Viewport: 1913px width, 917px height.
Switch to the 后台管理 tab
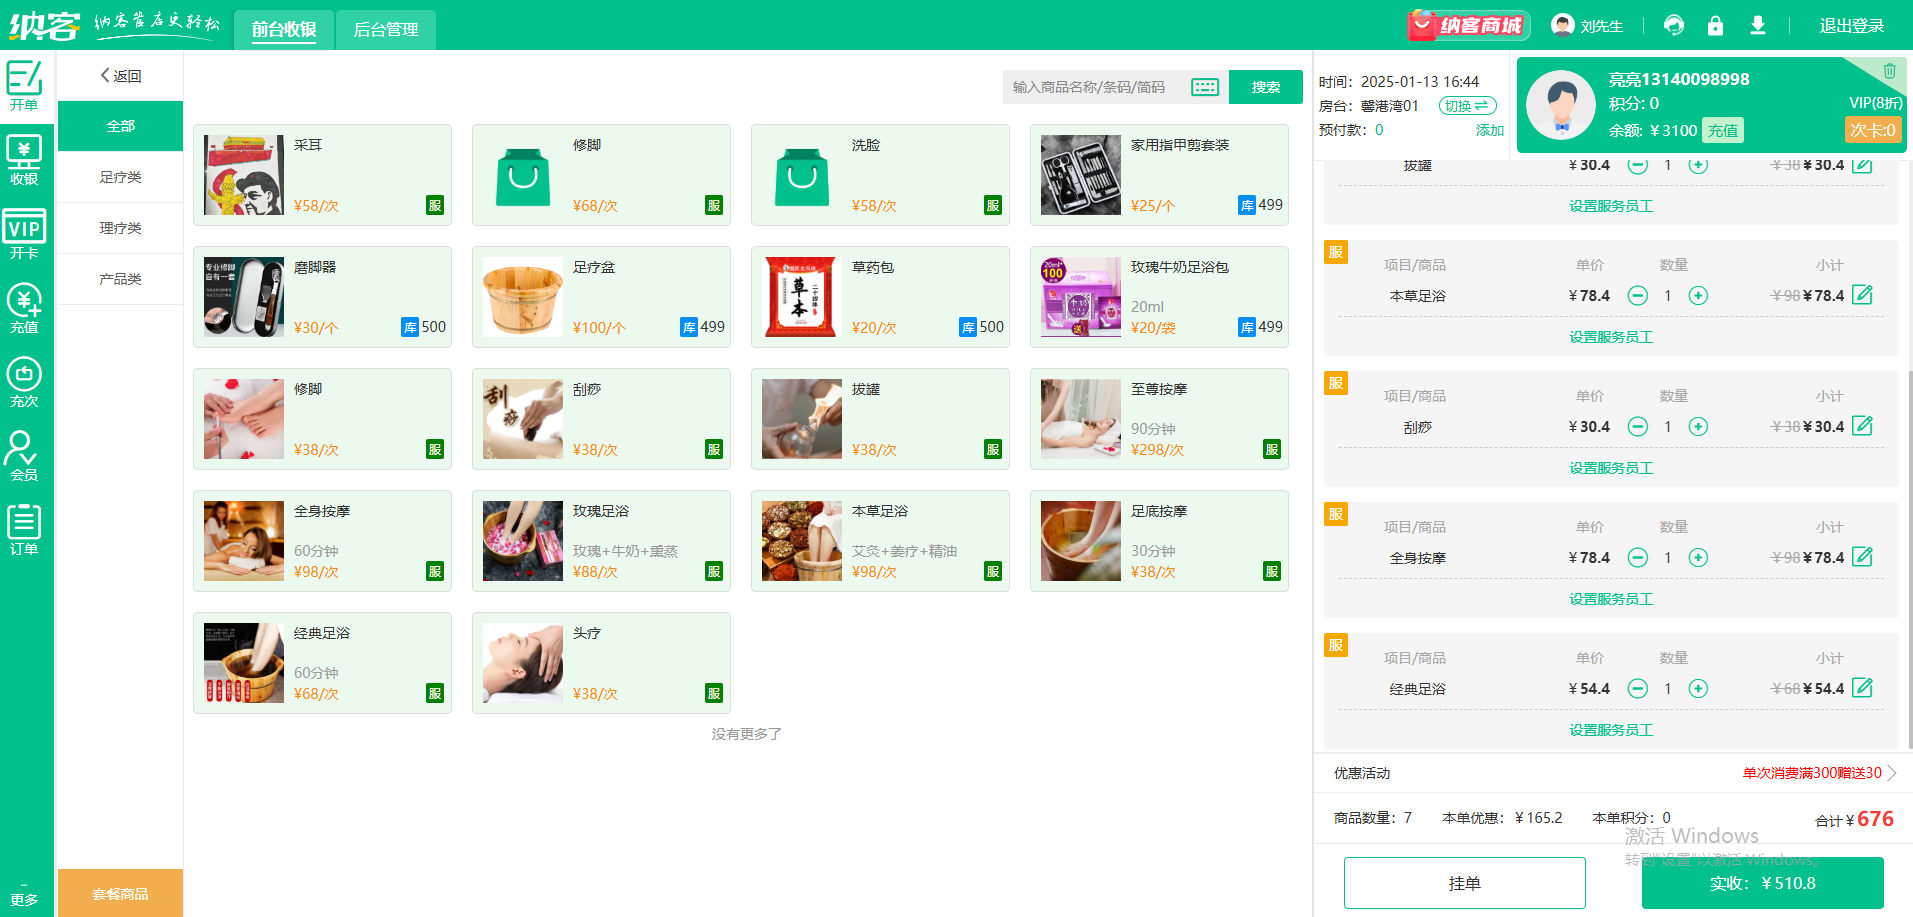coord(386,30)
